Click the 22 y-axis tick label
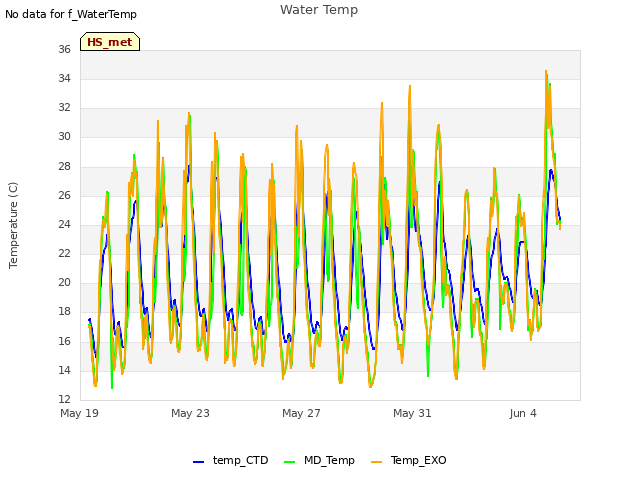Screen dimensions: 640x480 [x=64, y=253]
